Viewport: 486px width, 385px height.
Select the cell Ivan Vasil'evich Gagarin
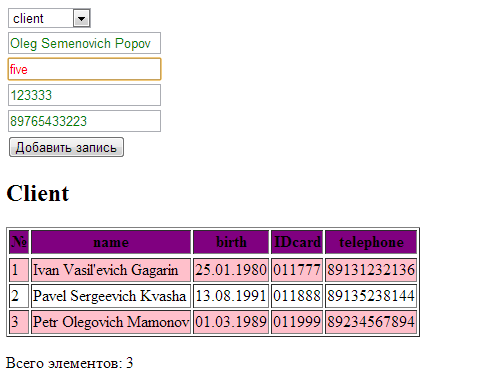click(111, 270)
